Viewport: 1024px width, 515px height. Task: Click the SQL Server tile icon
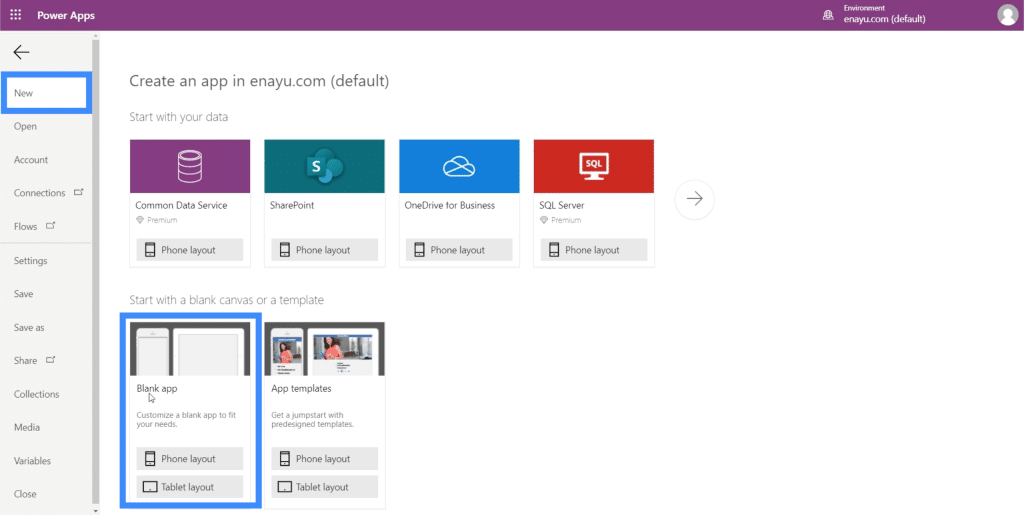[x=594, y=166]
